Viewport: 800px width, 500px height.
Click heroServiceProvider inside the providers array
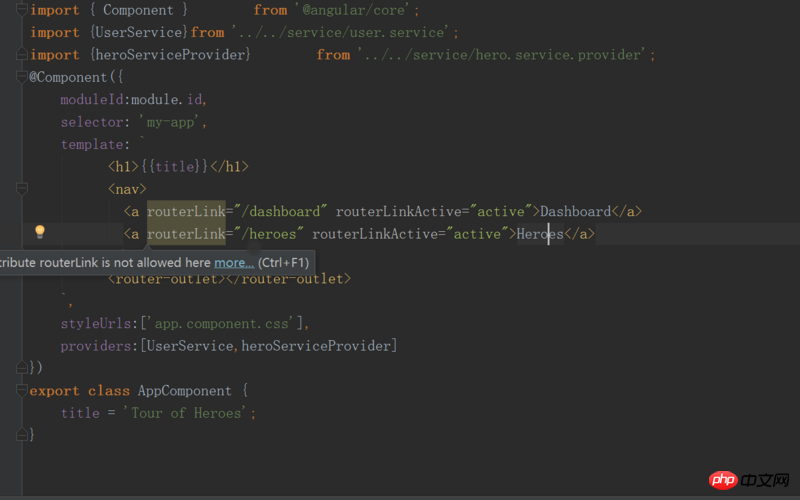[316, 346]
